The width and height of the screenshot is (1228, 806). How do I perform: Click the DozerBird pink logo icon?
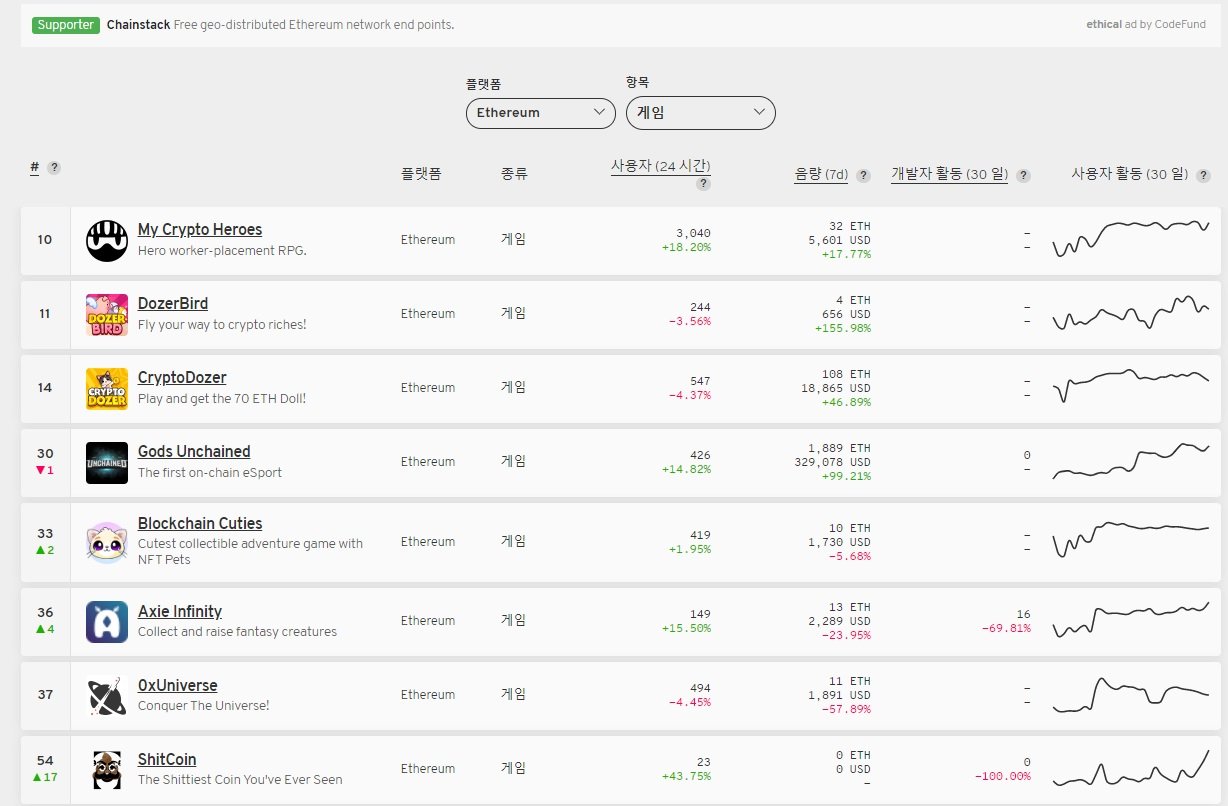click(x=107, y=315)
